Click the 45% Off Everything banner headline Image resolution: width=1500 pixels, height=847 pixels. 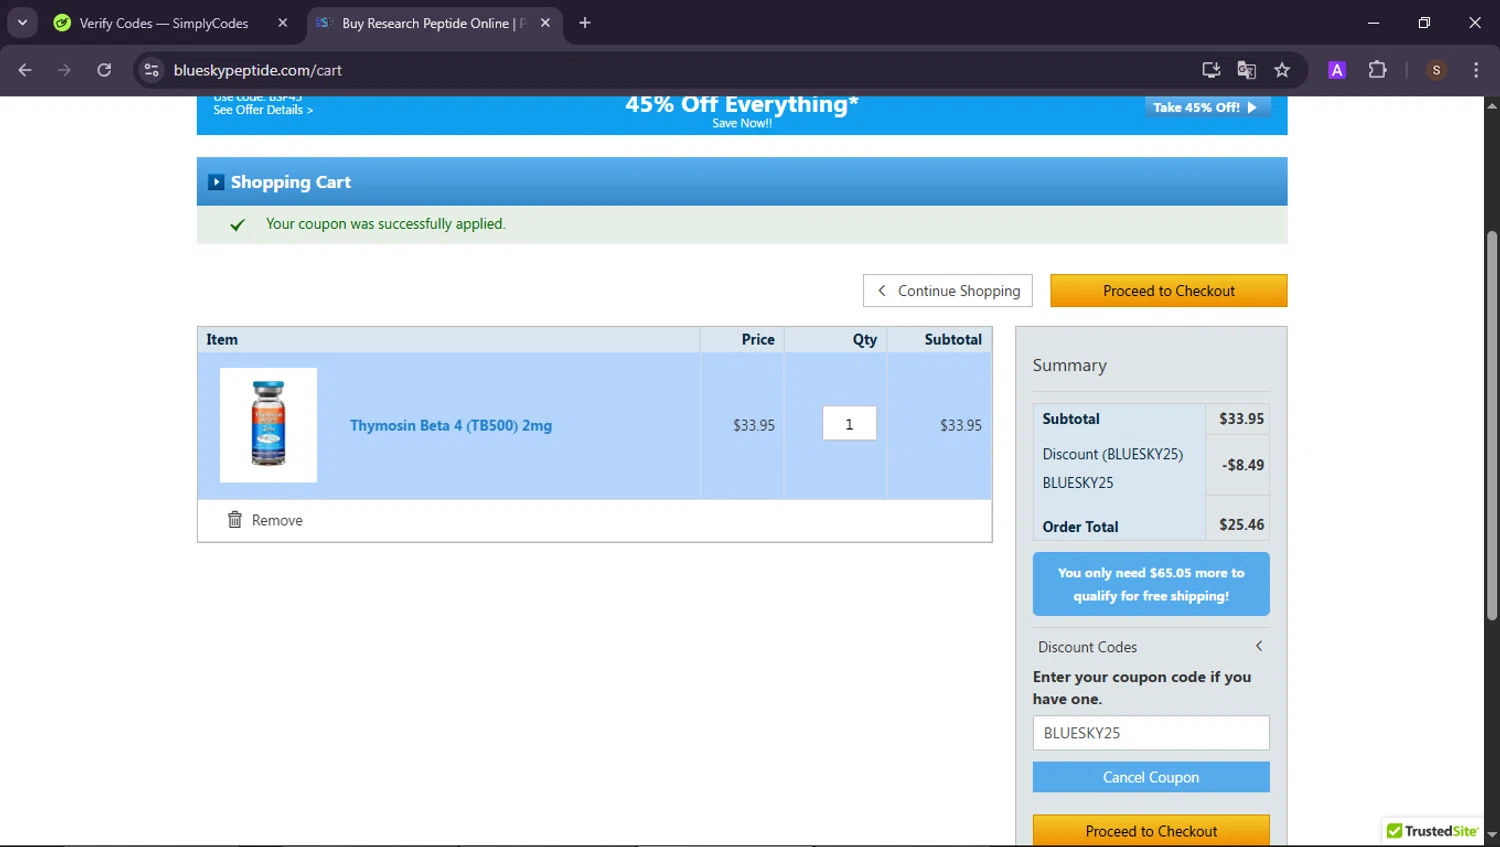point(742,104)
